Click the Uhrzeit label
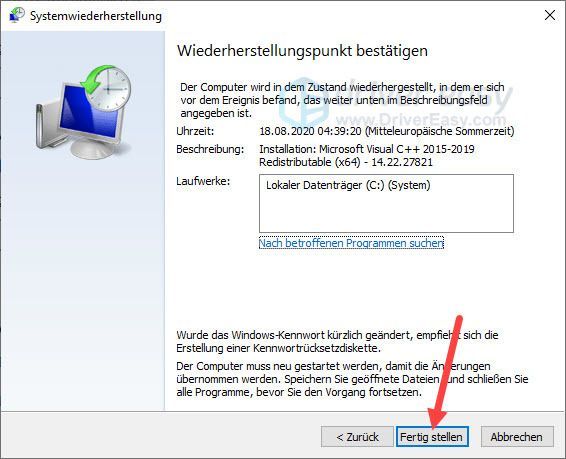 195,131
